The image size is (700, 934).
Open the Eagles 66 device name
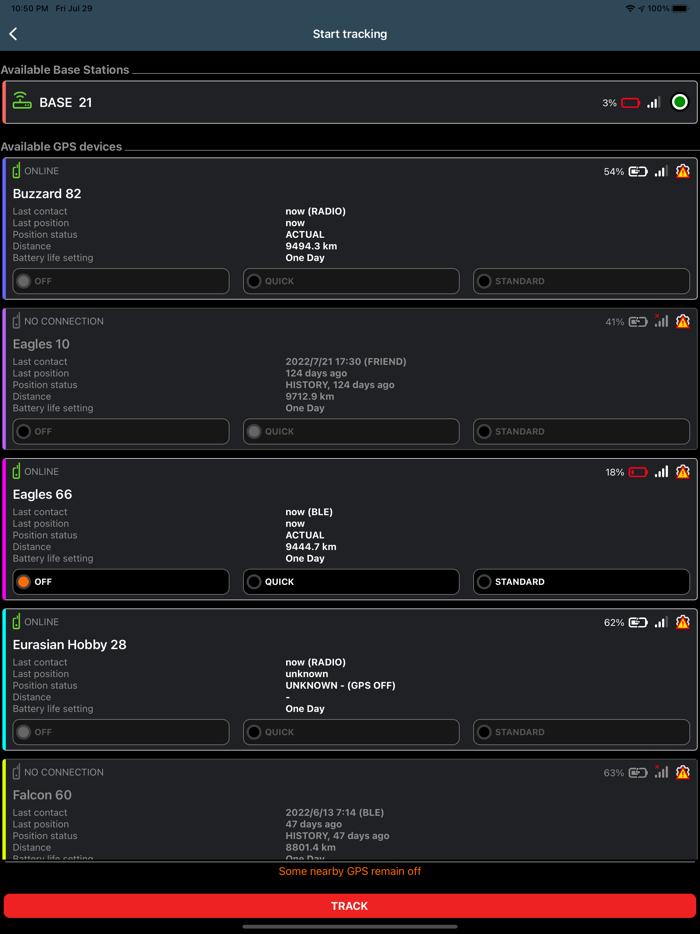tap(42, 494)
